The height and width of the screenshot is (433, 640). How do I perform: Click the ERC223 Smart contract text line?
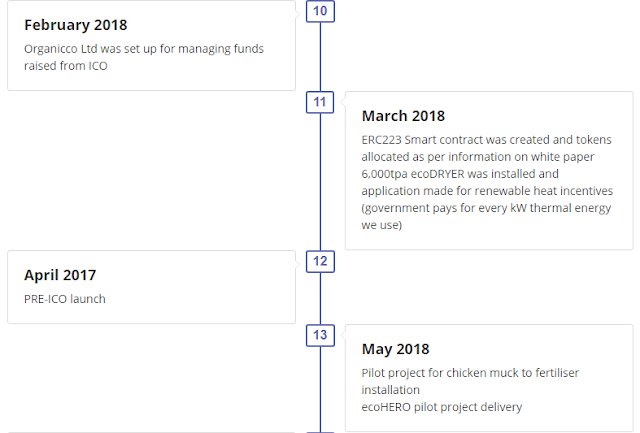[x=487, y=140]
